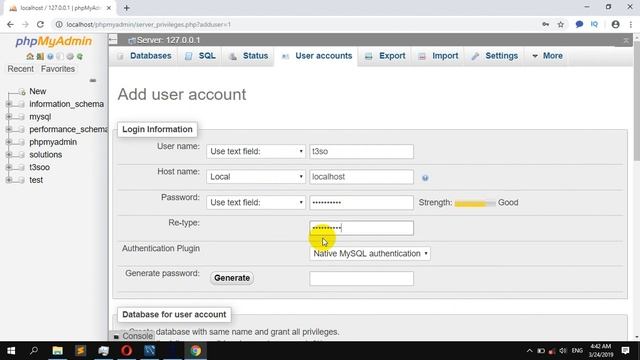Image resolution: width=640 pixels, height=360 pixels.
Task: Expand t3soo database node
Action: [x=9, y=167]
